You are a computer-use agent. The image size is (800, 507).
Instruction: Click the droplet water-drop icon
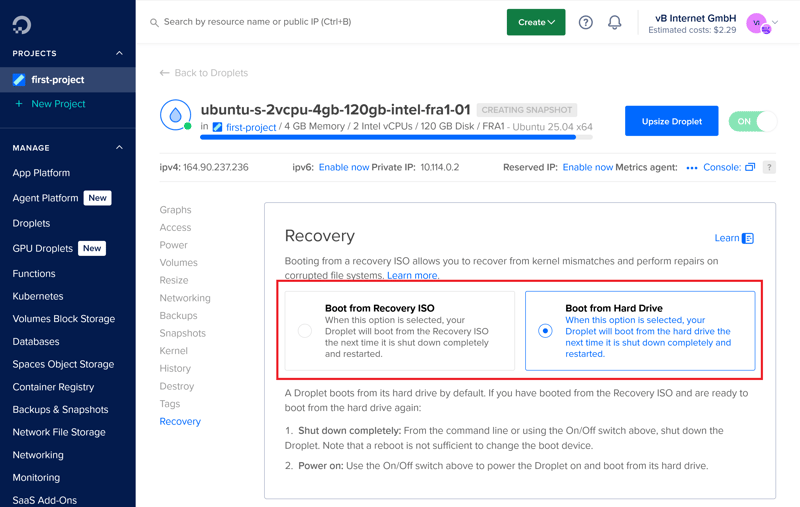[x=176, y=115]
